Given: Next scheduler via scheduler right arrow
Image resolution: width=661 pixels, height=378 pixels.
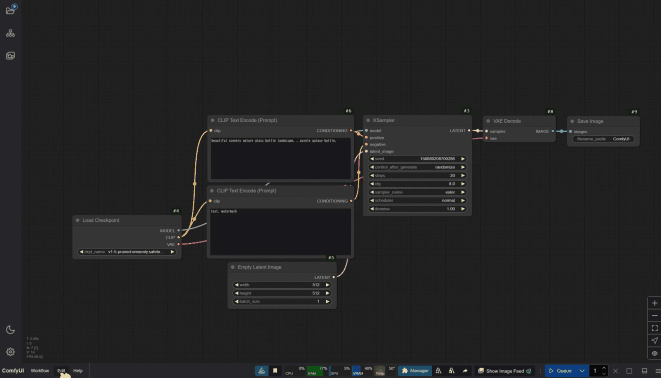Looking at the screenshot, I should [462, 201].
